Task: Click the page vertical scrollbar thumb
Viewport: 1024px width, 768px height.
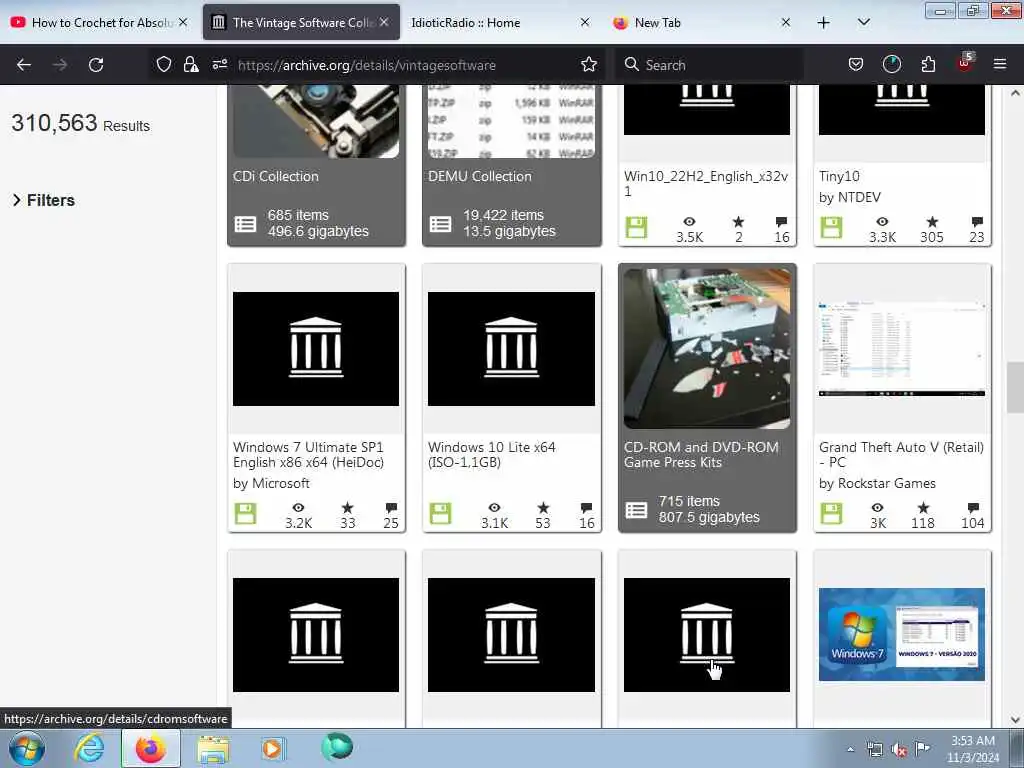Action: click(x=1015, y=387)
